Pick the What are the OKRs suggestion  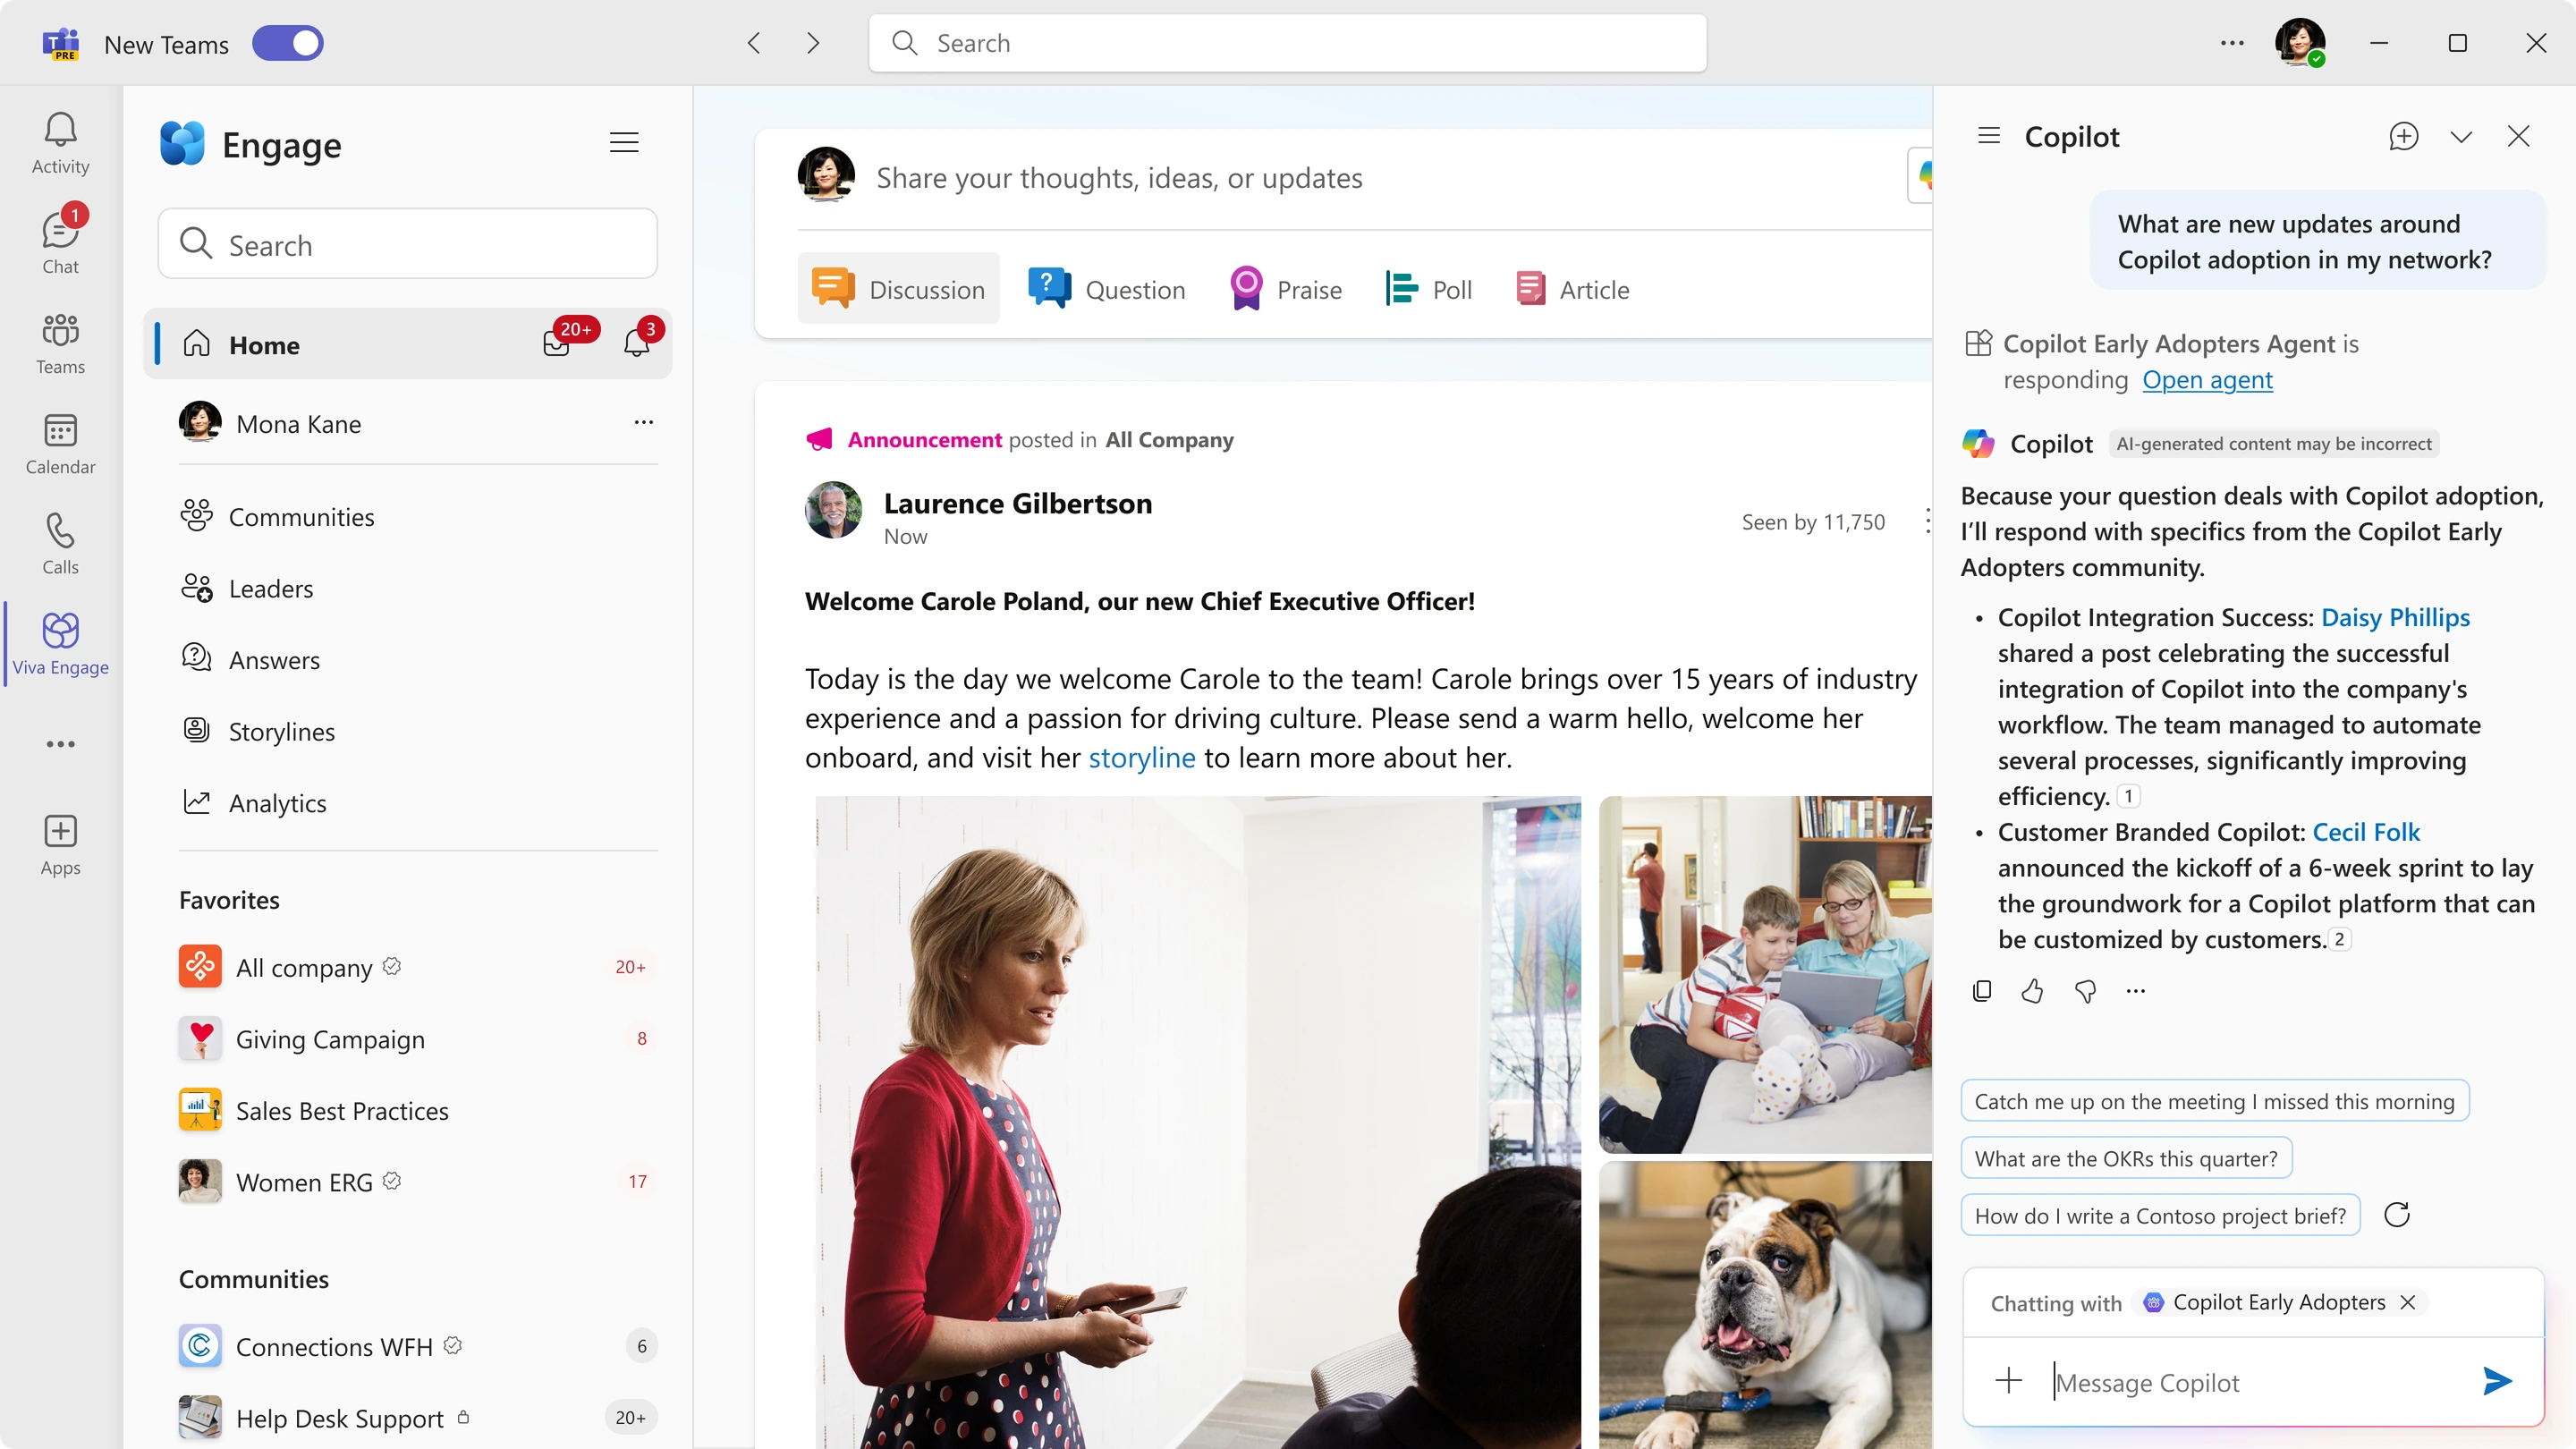pyautogui.click(x=2126, y=1158)
